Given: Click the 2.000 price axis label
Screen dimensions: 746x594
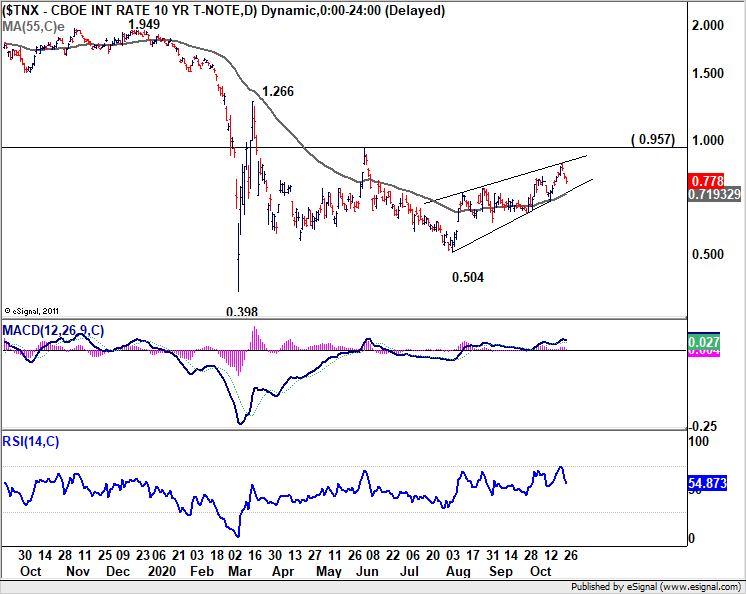Looking at the screenshot, I should [707, 25].
